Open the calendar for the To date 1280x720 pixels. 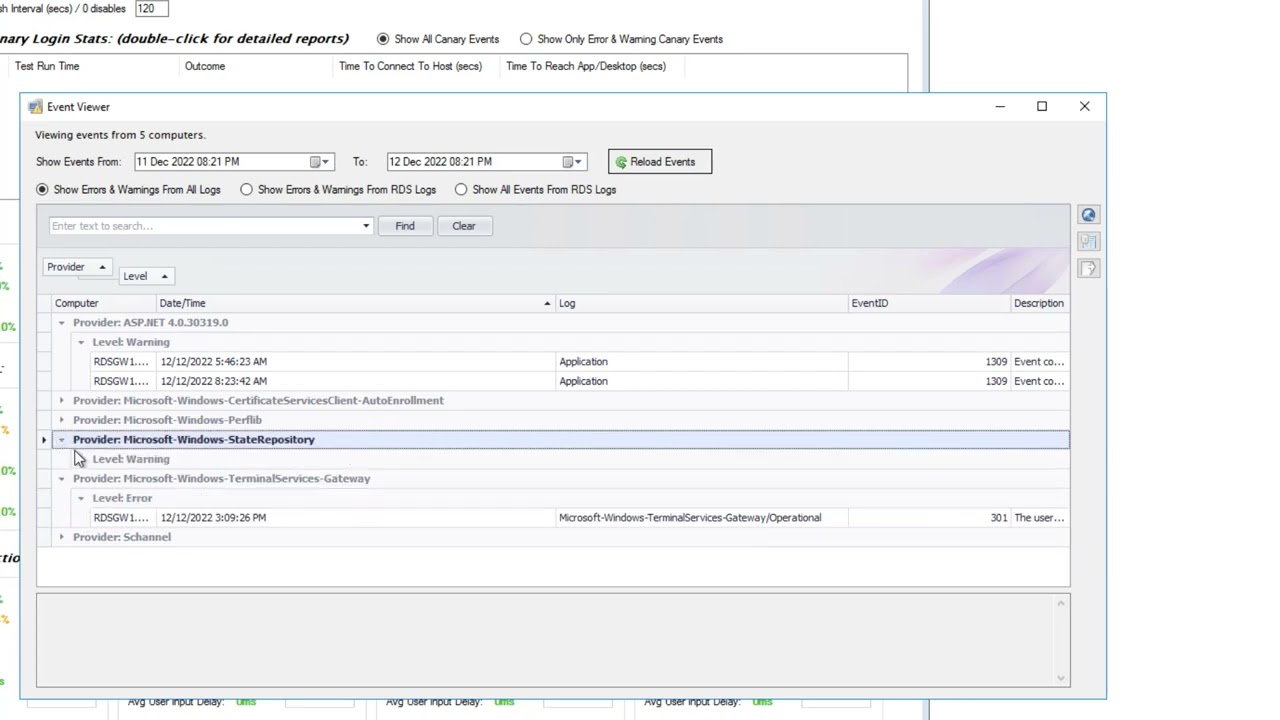(572, 162)
